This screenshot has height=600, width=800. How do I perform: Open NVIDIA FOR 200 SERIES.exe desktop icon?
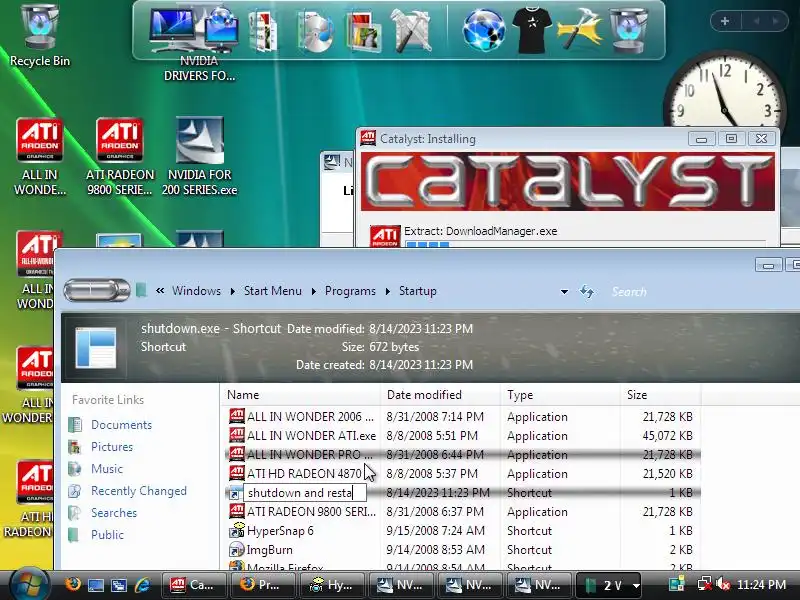tap(199, 157)
